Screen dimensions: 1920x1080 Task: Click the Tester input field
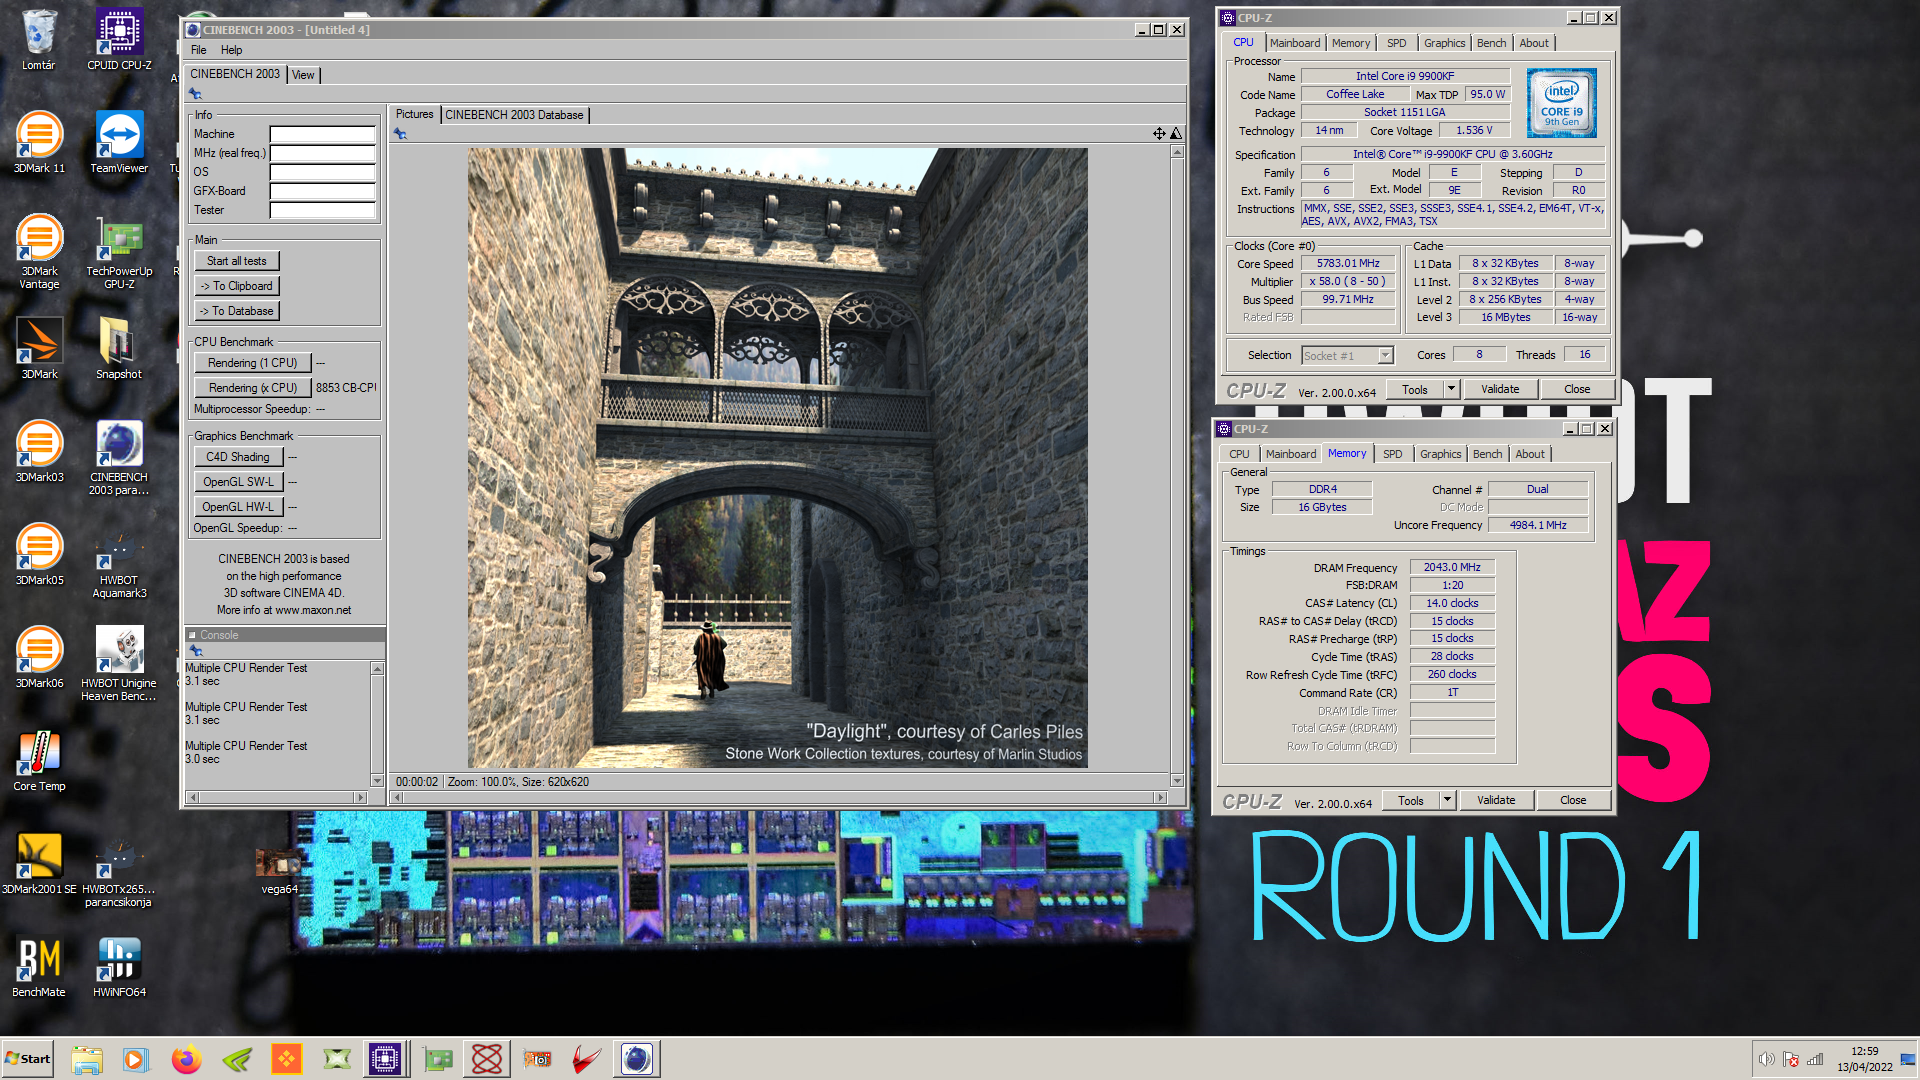point(323,210)
